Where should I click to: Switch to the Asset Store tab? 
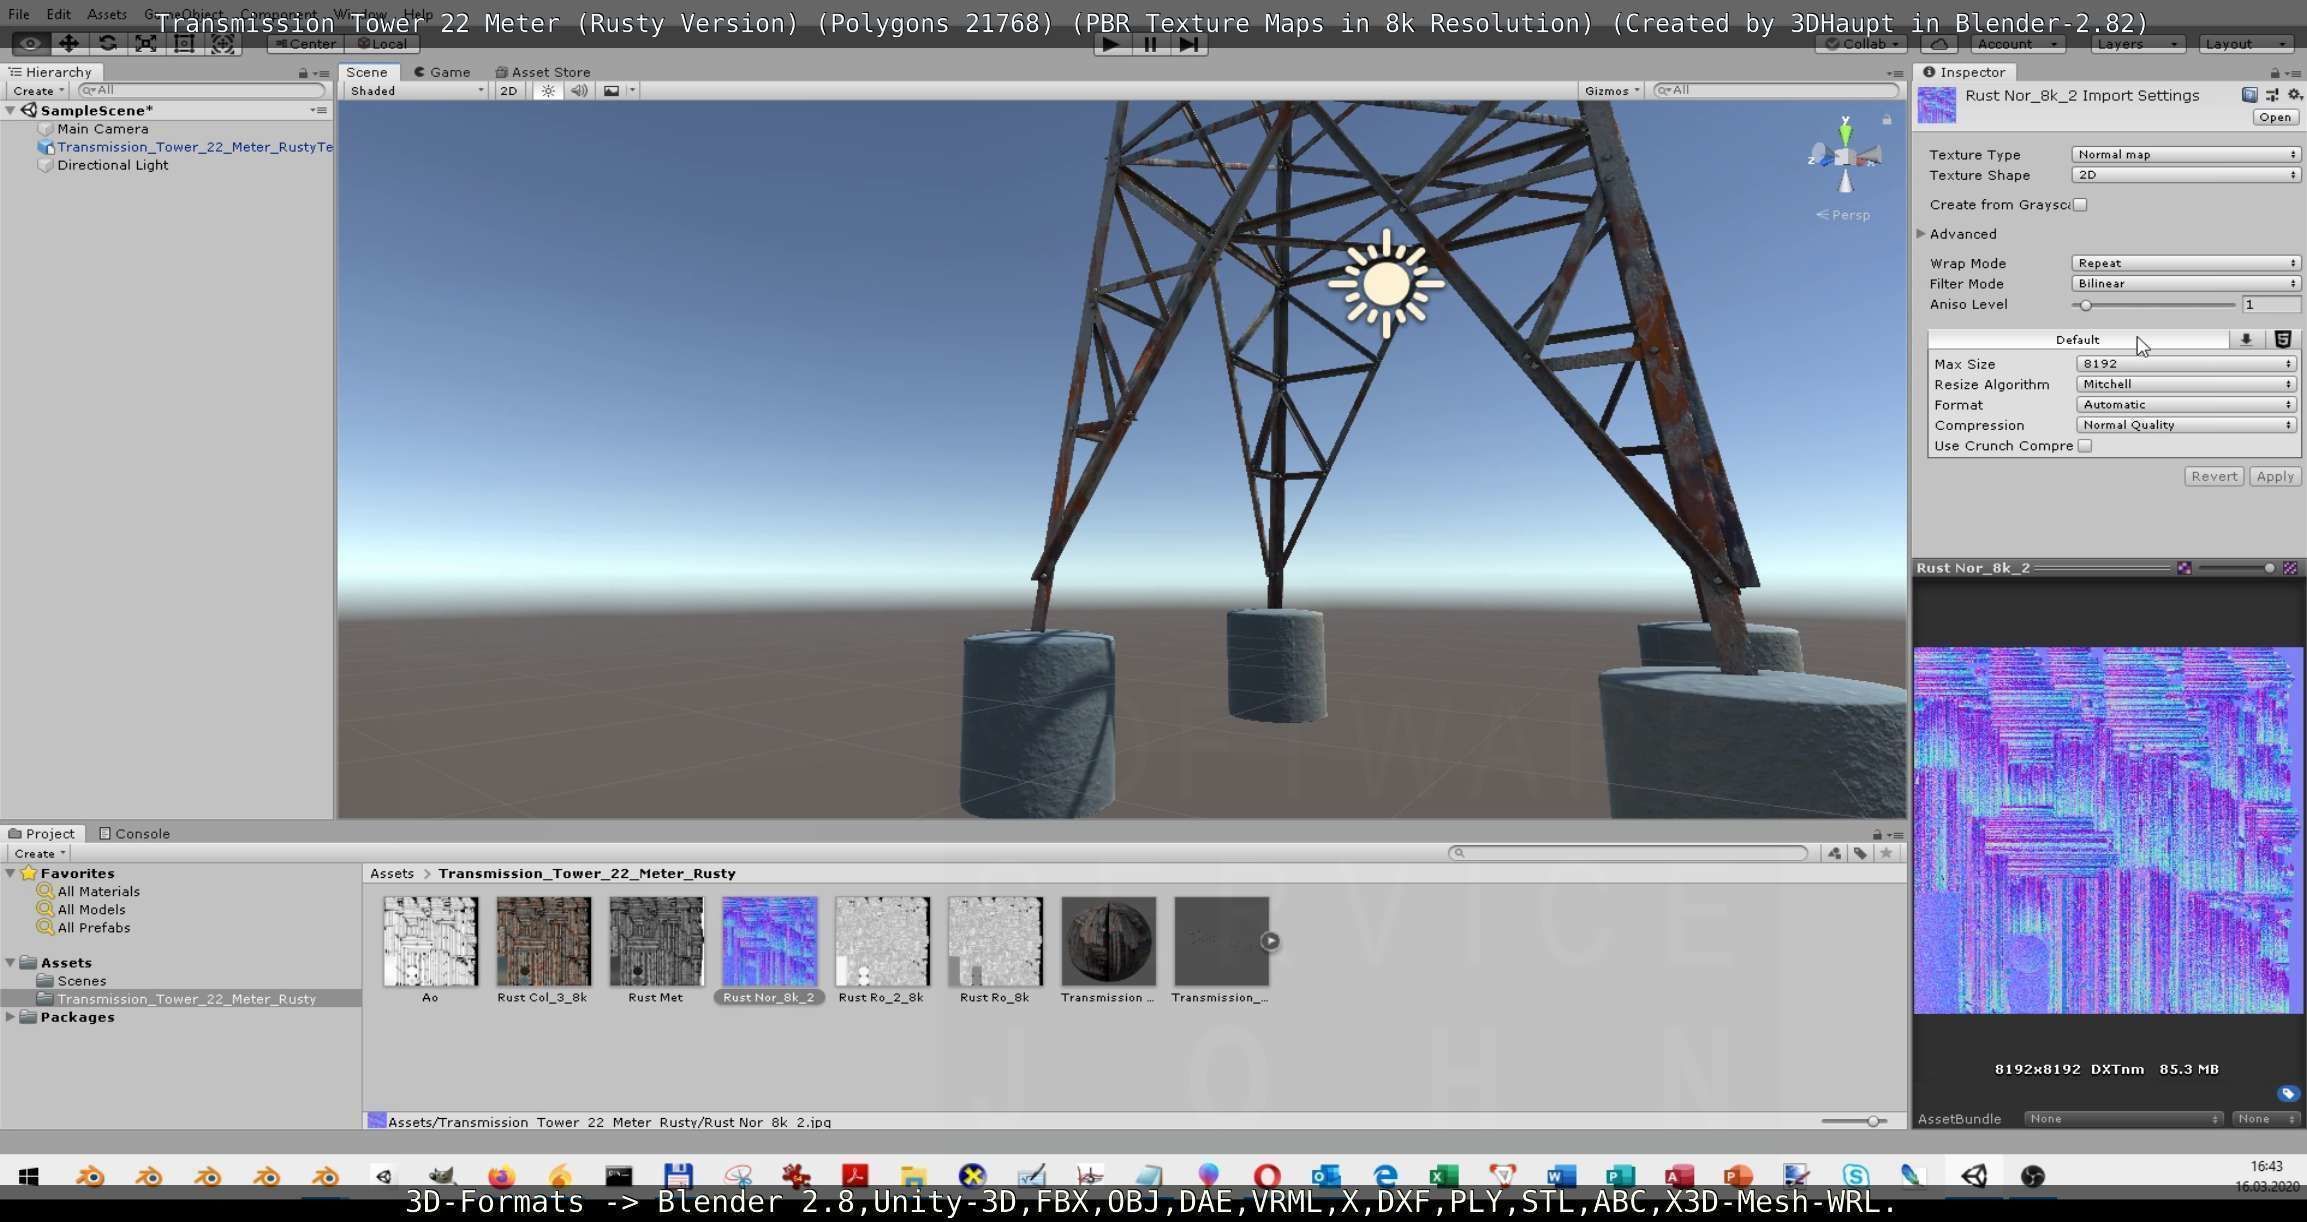pyautogui.click(x=543, y=72)
